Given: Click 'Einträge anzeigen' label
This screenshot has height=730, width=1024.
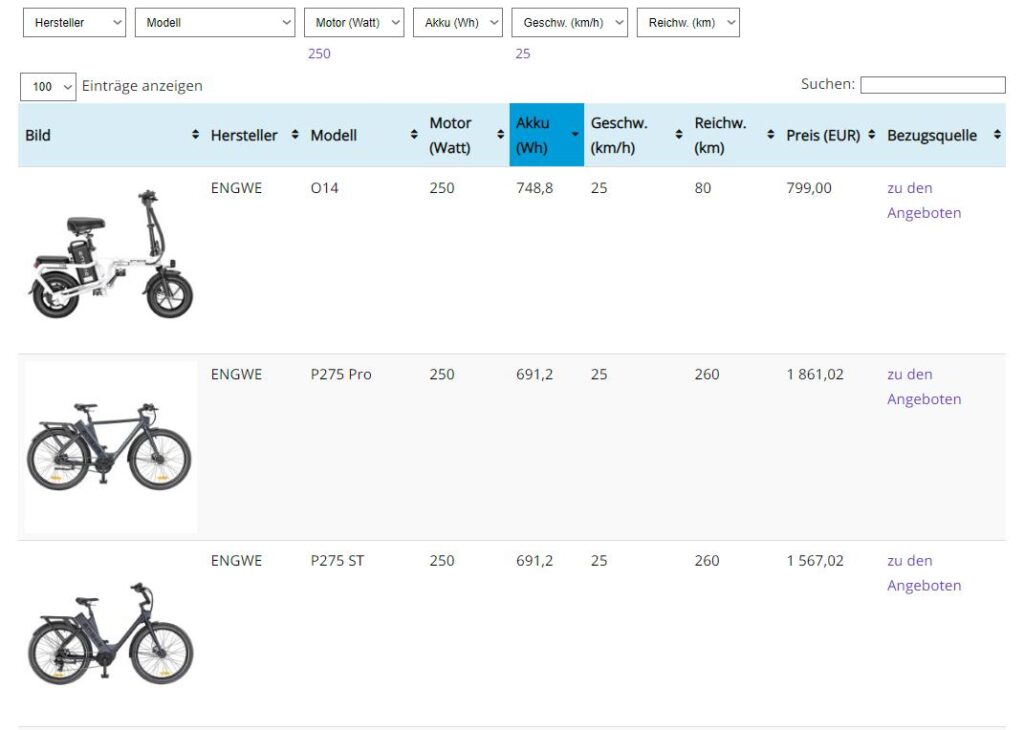Looking at the screenshot, I should pyautogui.click(x=142, y=86).
